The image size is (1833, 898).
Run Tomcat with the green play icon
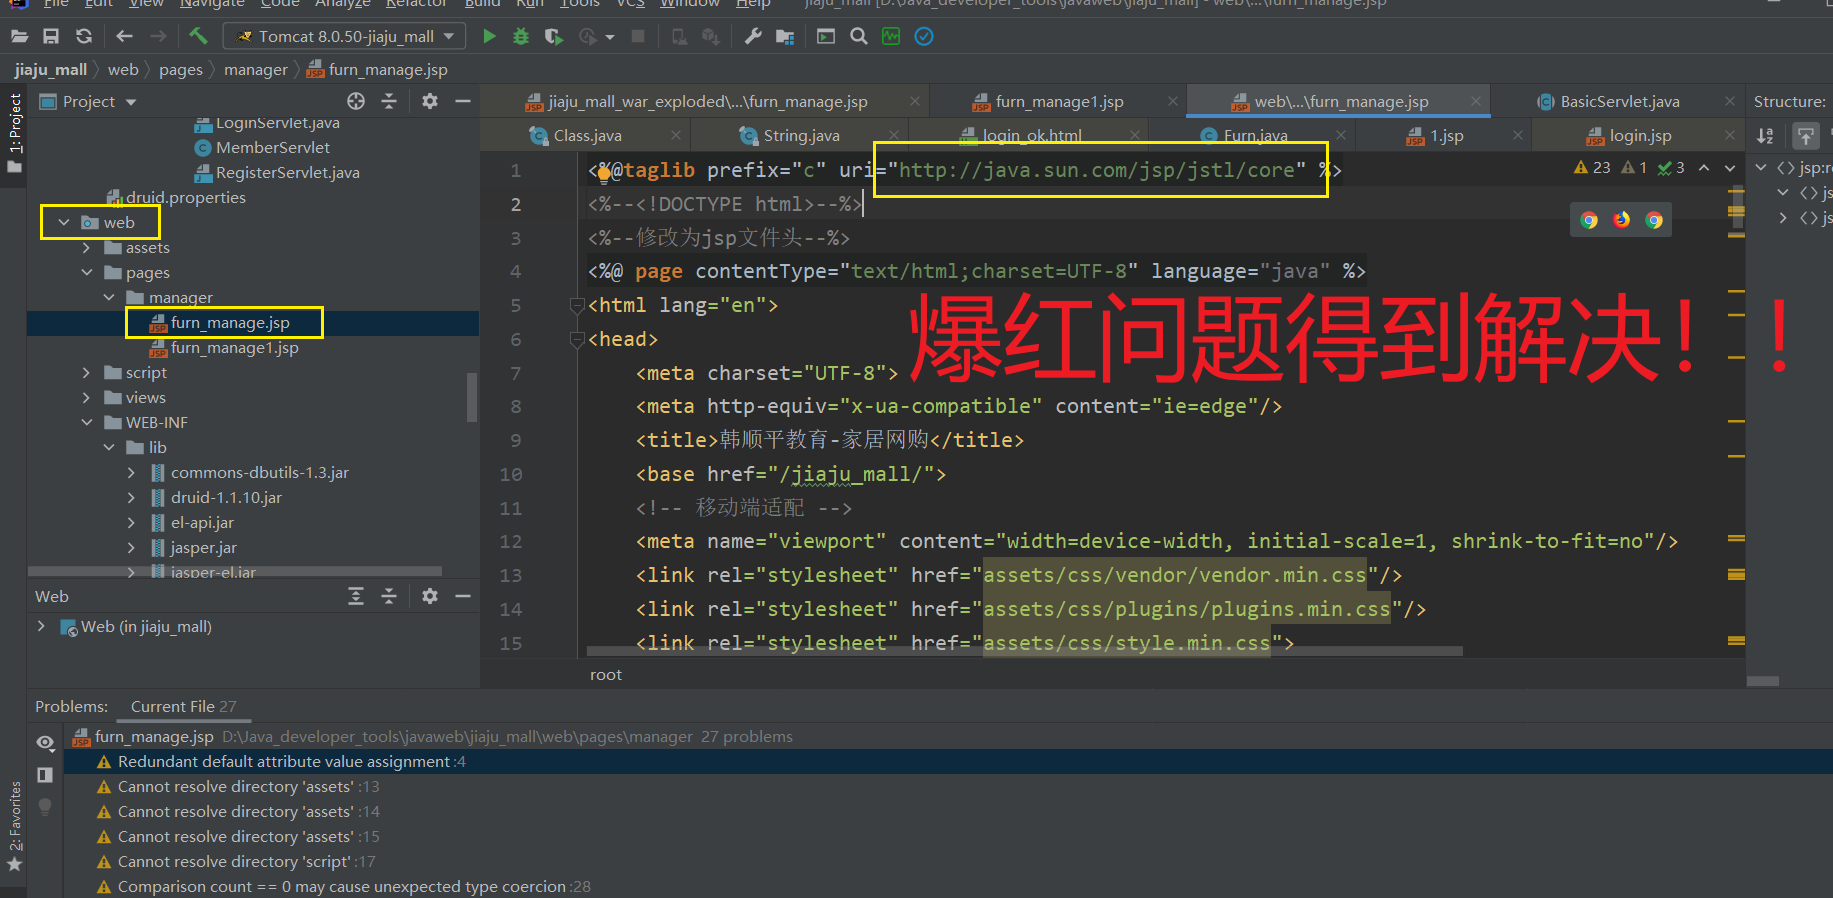point(489,37)
